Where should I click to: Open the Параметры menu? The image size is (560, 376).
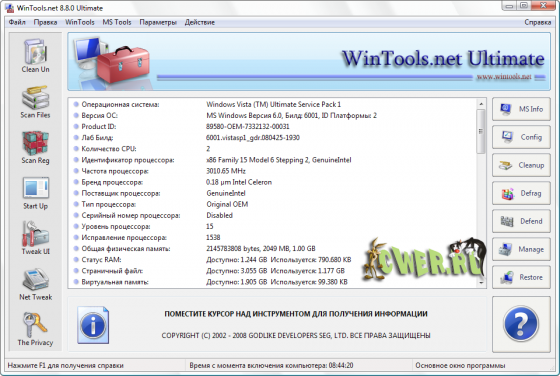point(158,22)
